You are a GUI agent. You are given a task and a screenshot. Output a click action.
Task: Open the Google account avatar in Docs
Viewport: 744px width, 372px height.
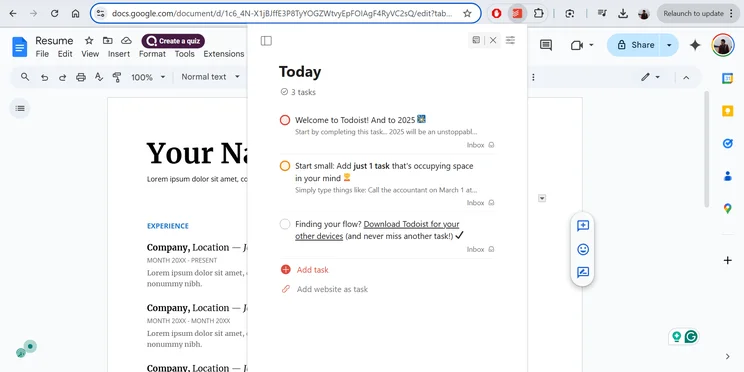pos(723,45)
